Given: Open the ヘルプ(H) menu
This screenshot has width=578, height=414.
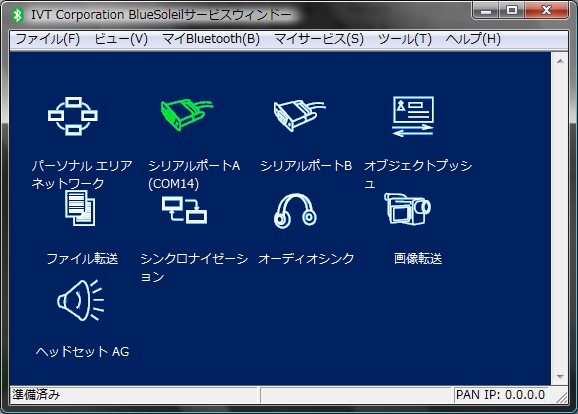Looking at the screenshot, I should pos(473,39).
